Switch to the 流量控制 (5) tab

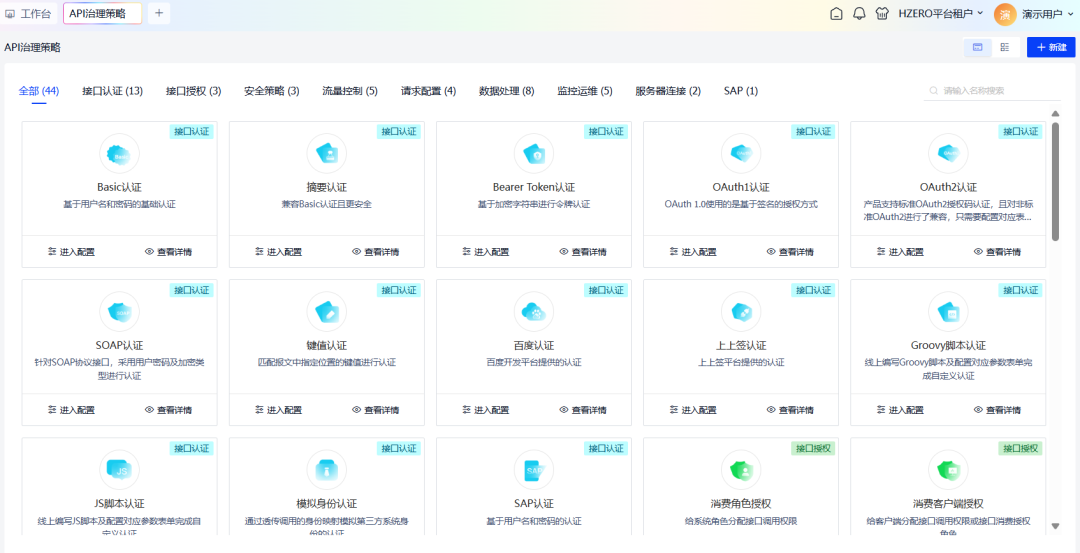tap(349, 91)
